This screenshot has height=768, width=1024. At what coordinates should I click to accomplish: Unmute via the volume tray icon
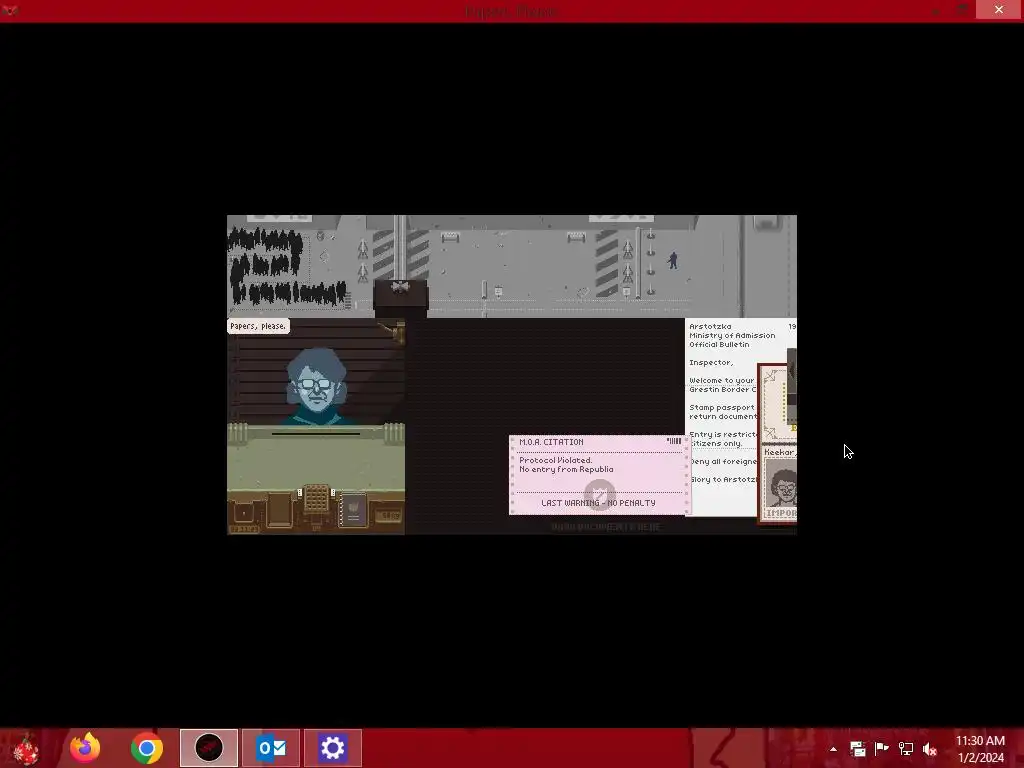click(x=930, y=748)
